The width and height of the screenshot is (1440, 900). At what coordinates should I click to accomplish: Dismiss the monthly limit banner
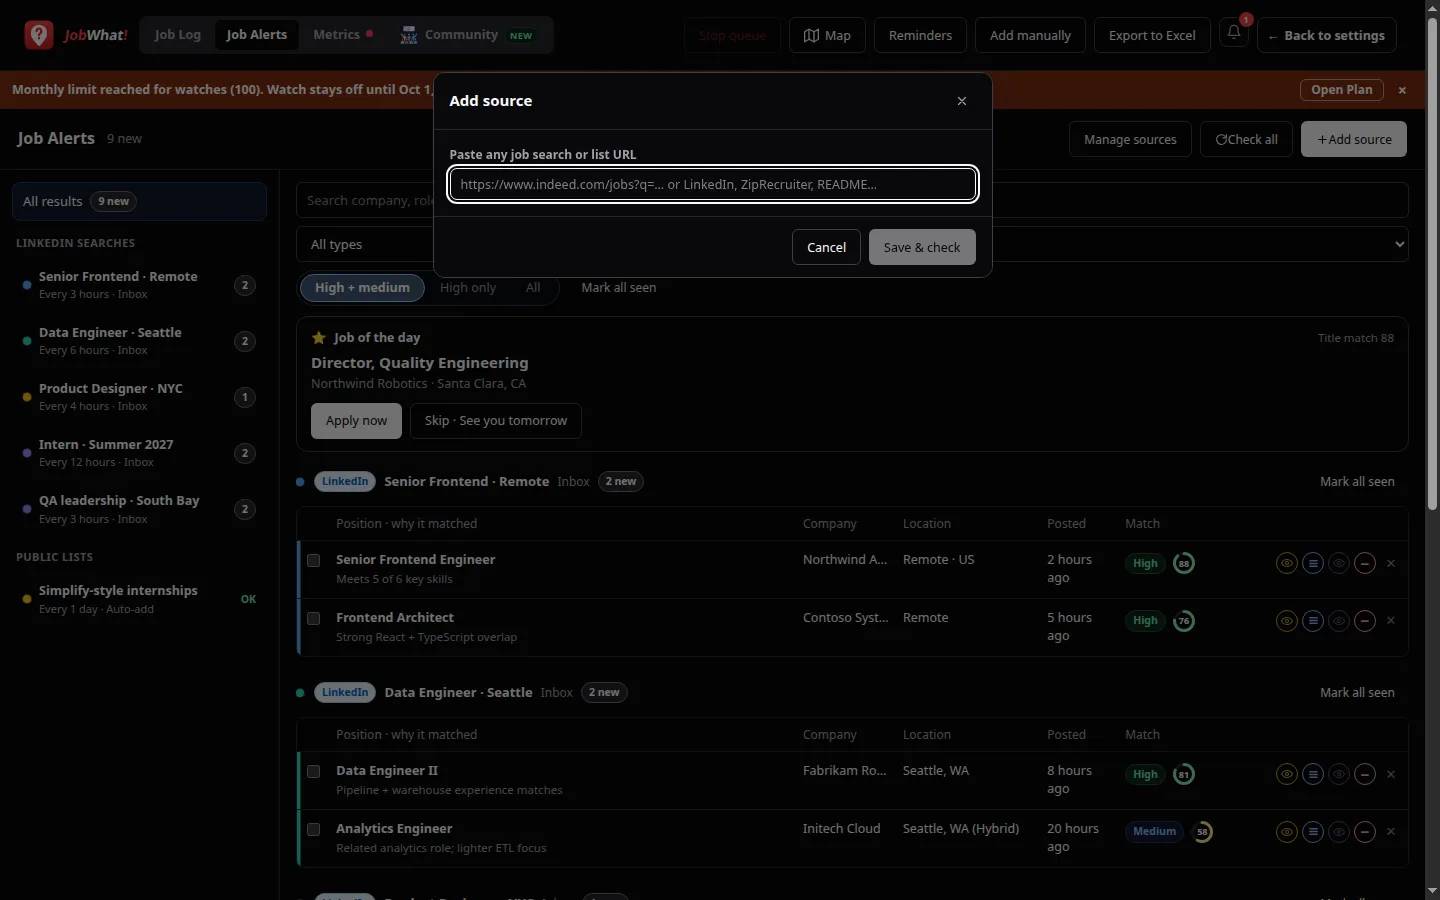point(1402,90)
